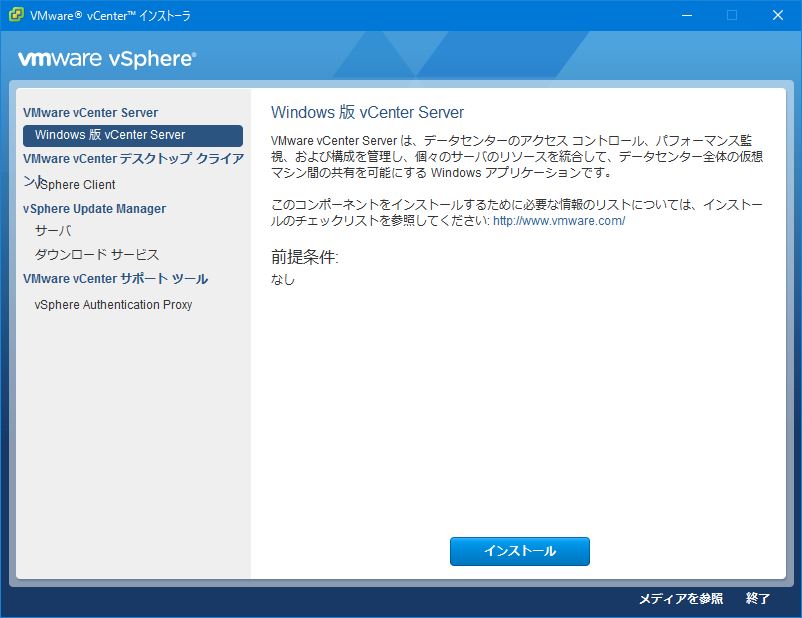Open the http://www.vmware.com/ link
802x618 pixels.
click(559, 221)
